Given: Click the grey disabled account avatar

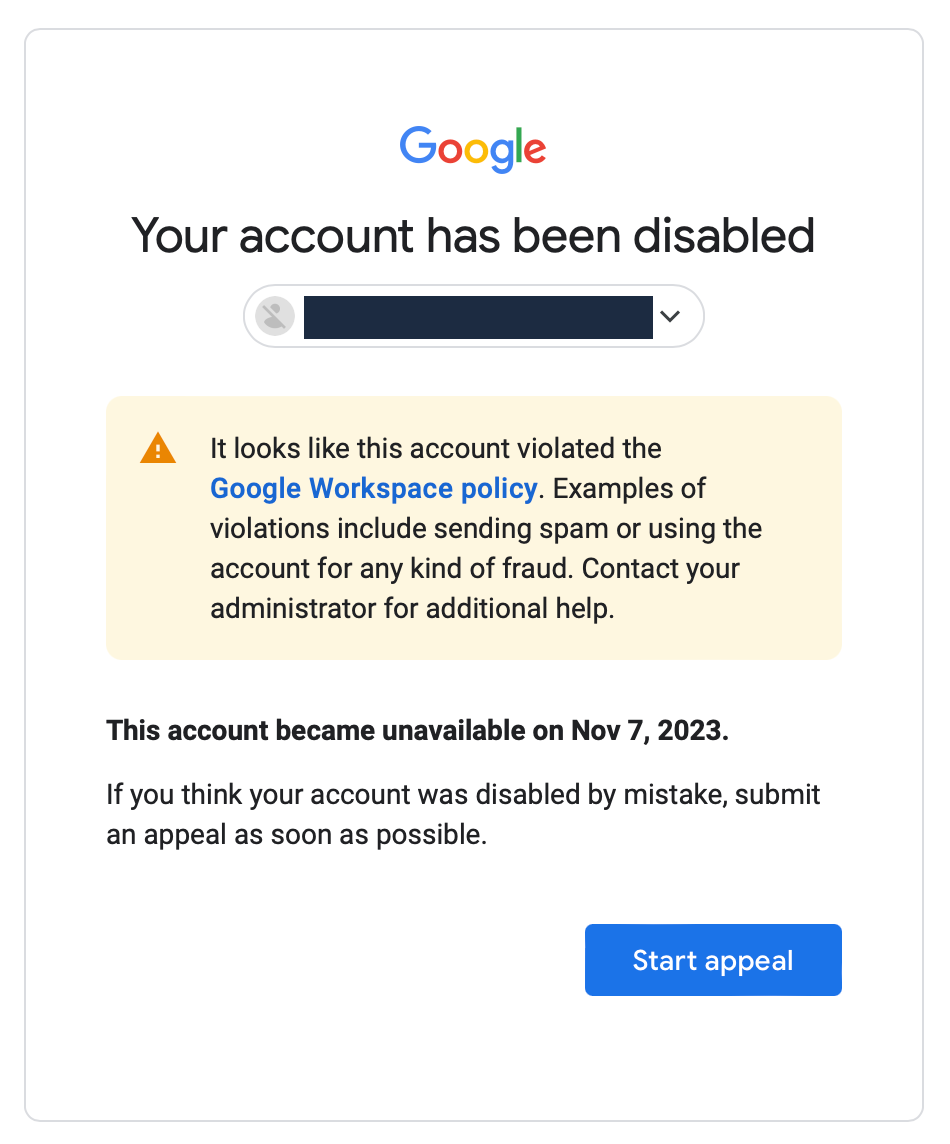Looking at the screenshot, I should click(274, 316).
